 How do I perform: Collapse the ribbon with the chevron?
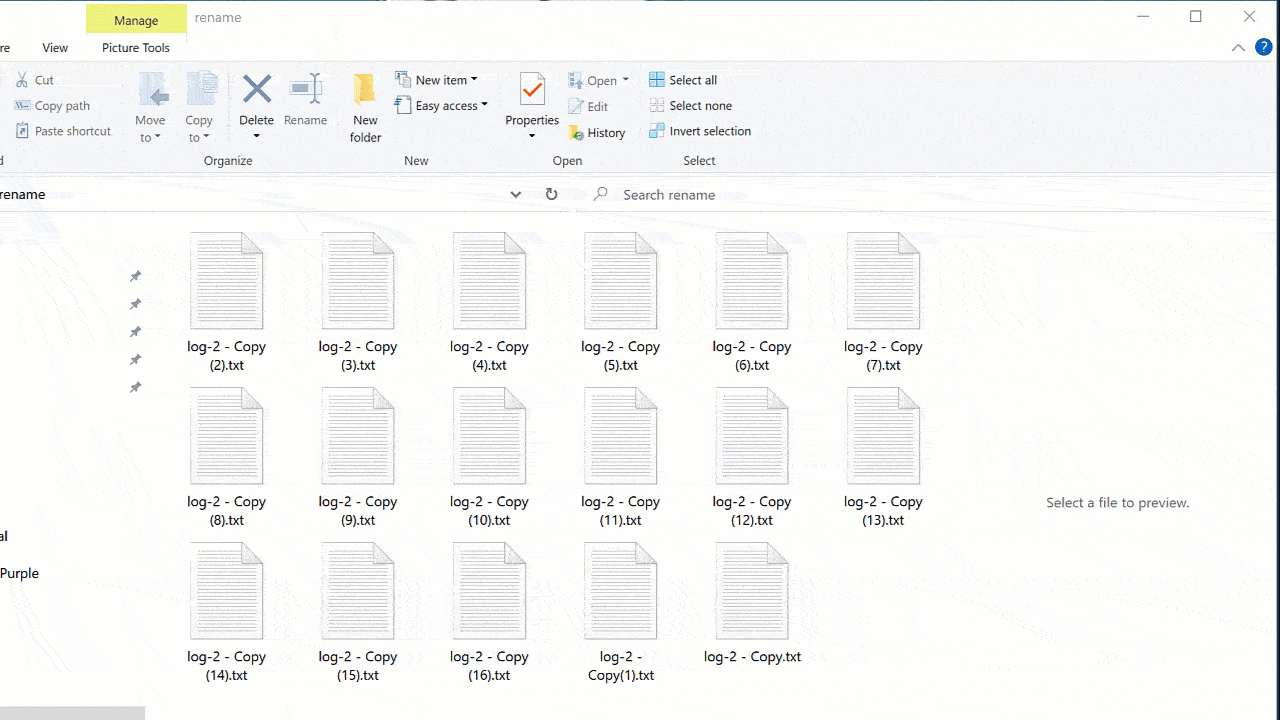[x=1238, y=47]
